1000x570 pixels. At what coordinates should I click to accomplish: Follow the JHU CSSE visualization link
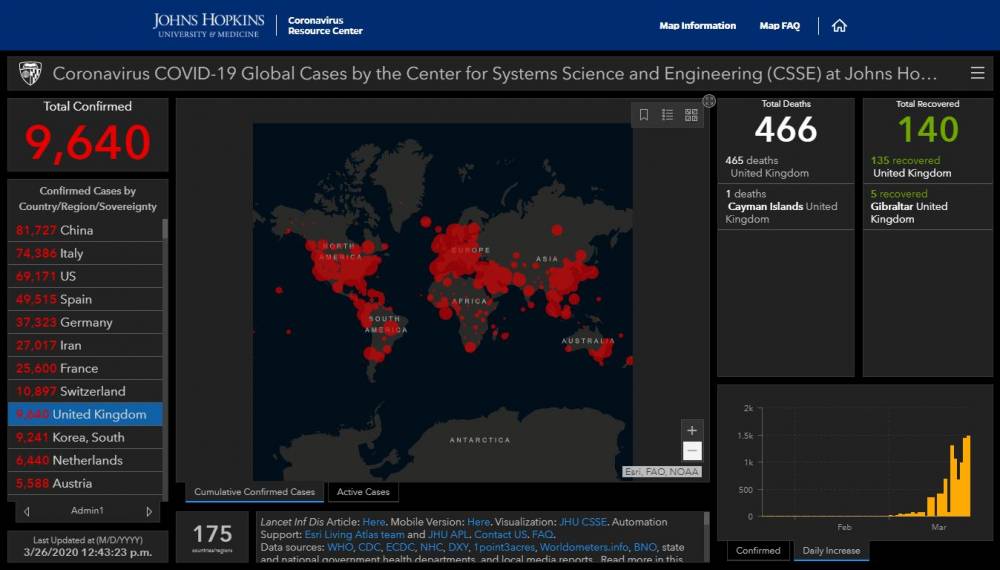[x=583, y=522]
